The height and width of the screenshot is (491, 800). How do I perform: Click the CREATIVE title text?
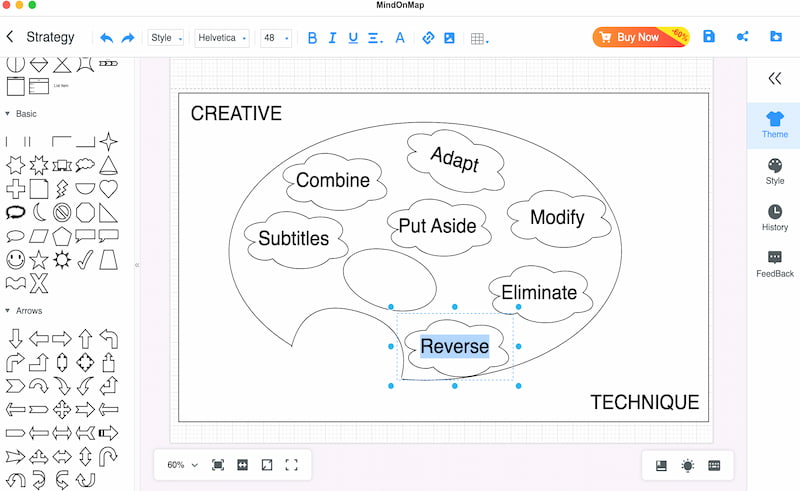pyautogui.click(x=236, y=113)
